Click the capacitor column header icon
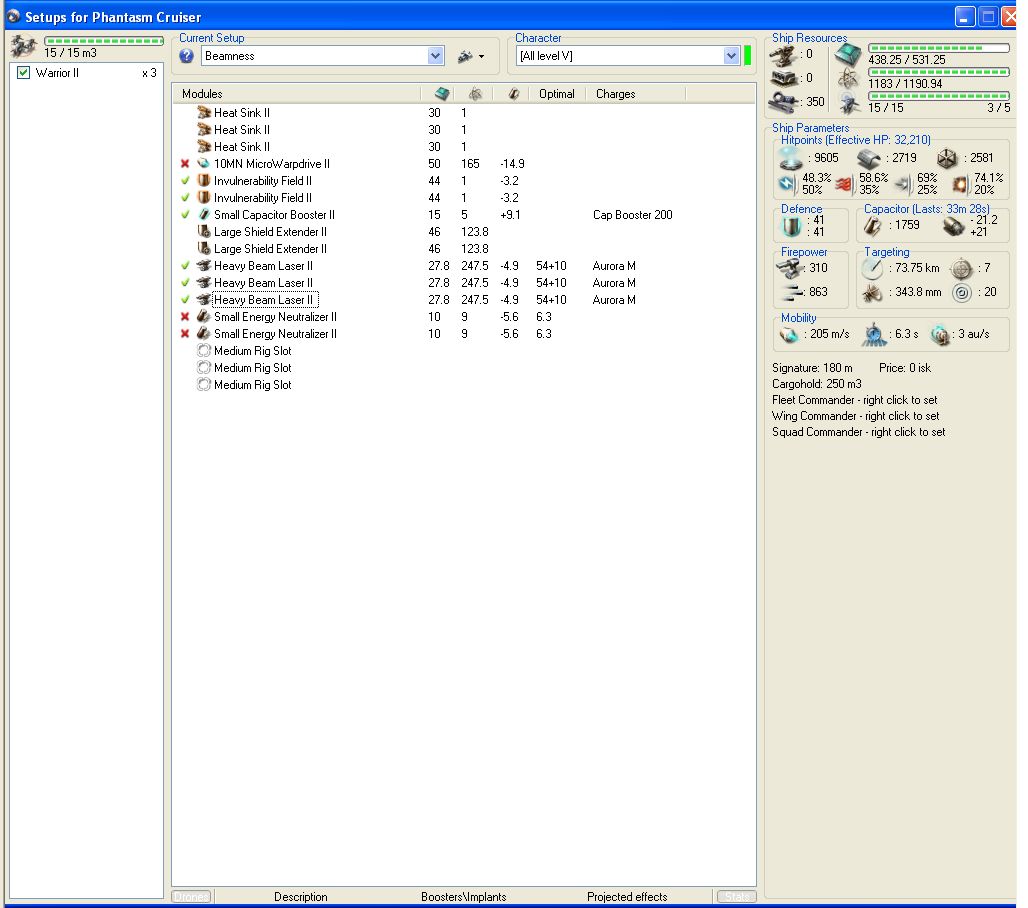1028x908 pixels. point(513,94)
